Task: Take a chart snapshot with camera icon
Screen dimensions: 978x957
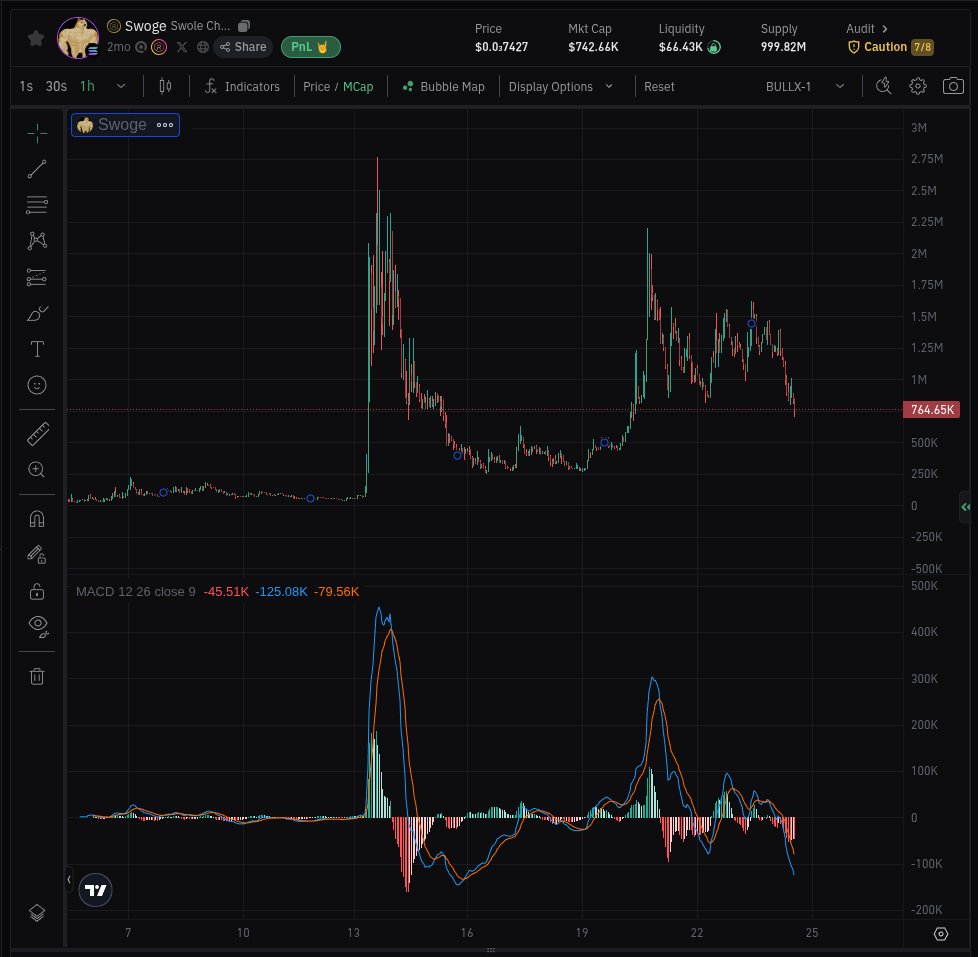Action: point(952,86)
